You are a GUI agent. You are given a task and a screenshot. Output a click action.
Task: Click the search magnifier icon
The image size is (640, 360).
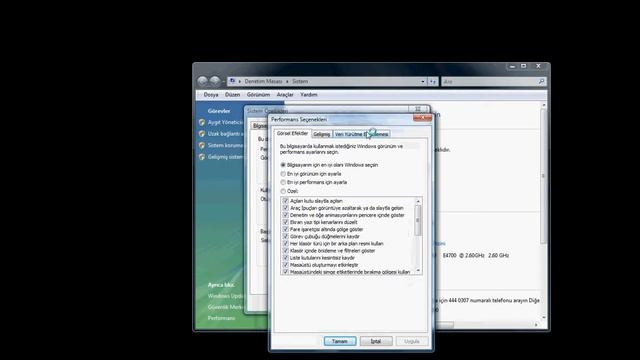541,82
